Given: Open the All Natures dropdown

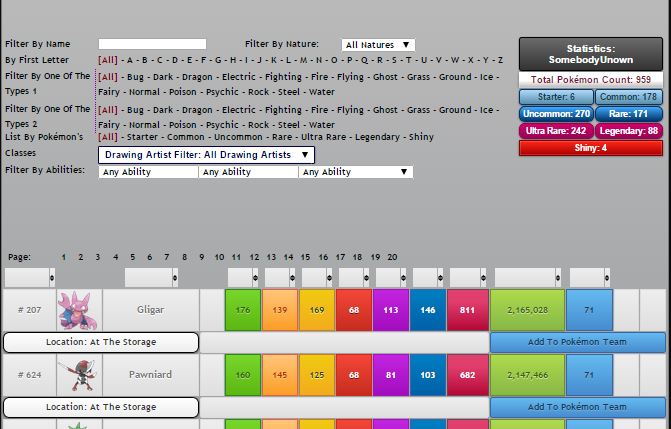Looking at the screenshot, I should pyautogui.click(x=378, y=45).
